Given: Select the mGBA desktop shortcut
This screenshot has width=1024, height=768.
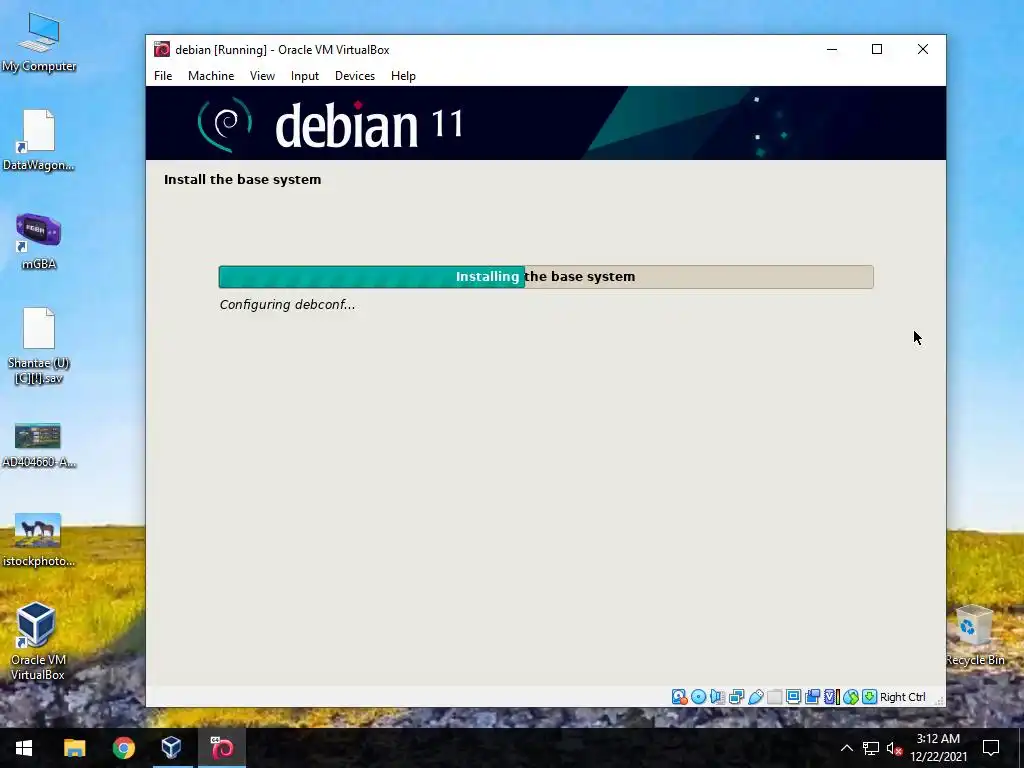Looking at the screenshot, I should pyautogui.click(x=39, y=241).
